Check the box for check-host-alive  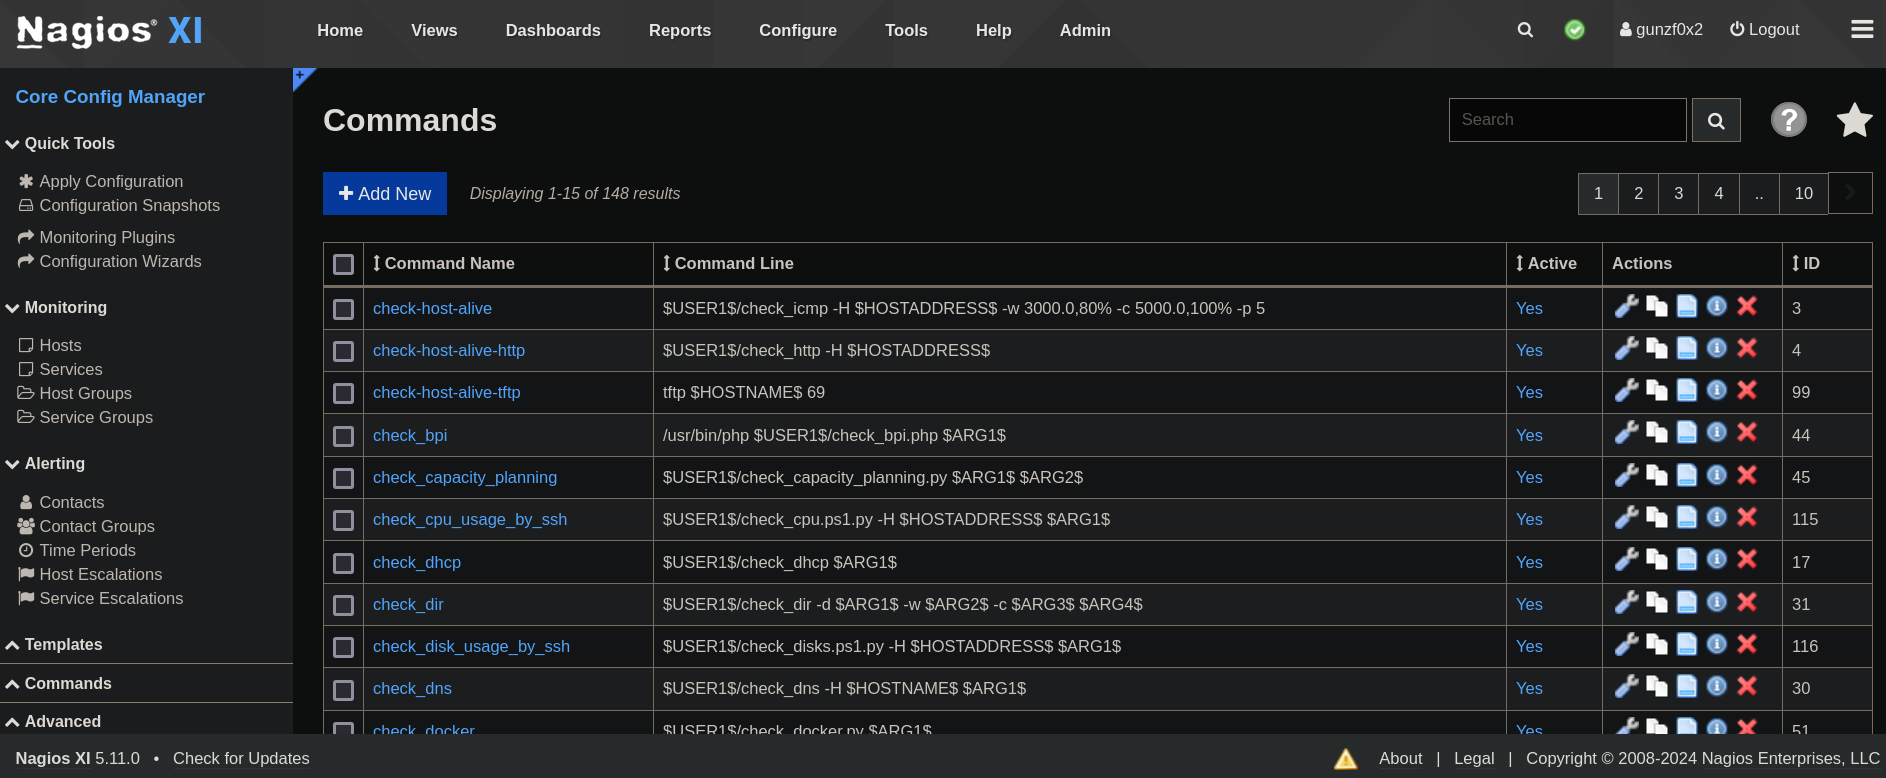(x=343, y=309)
